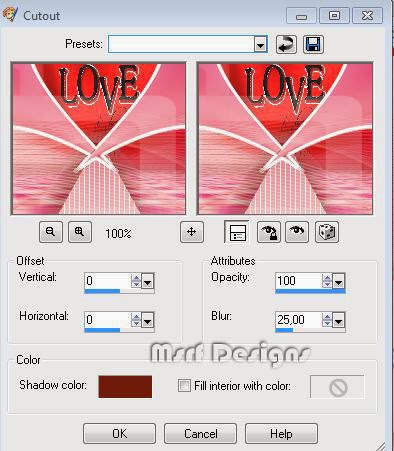Click the proof eye icon
The width and height of the screenshot is (394, 451).
(x=297, y=232)
